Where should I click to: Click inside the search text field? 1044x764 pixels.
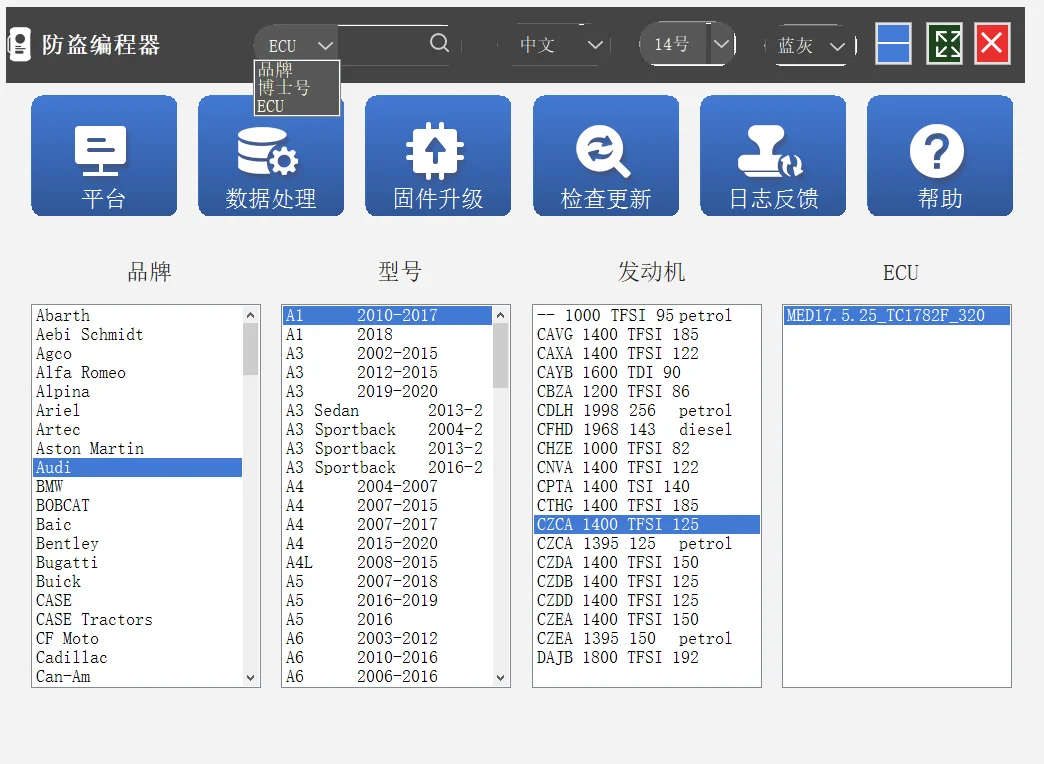[383, 45]
